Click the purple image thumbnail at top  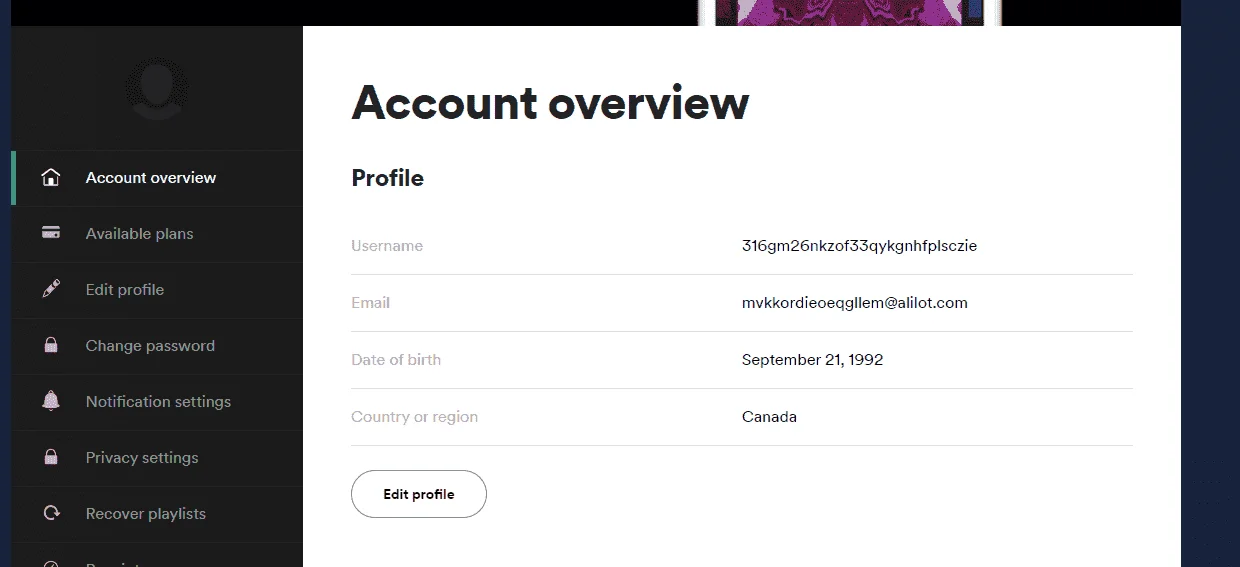[x=850, y=12]
